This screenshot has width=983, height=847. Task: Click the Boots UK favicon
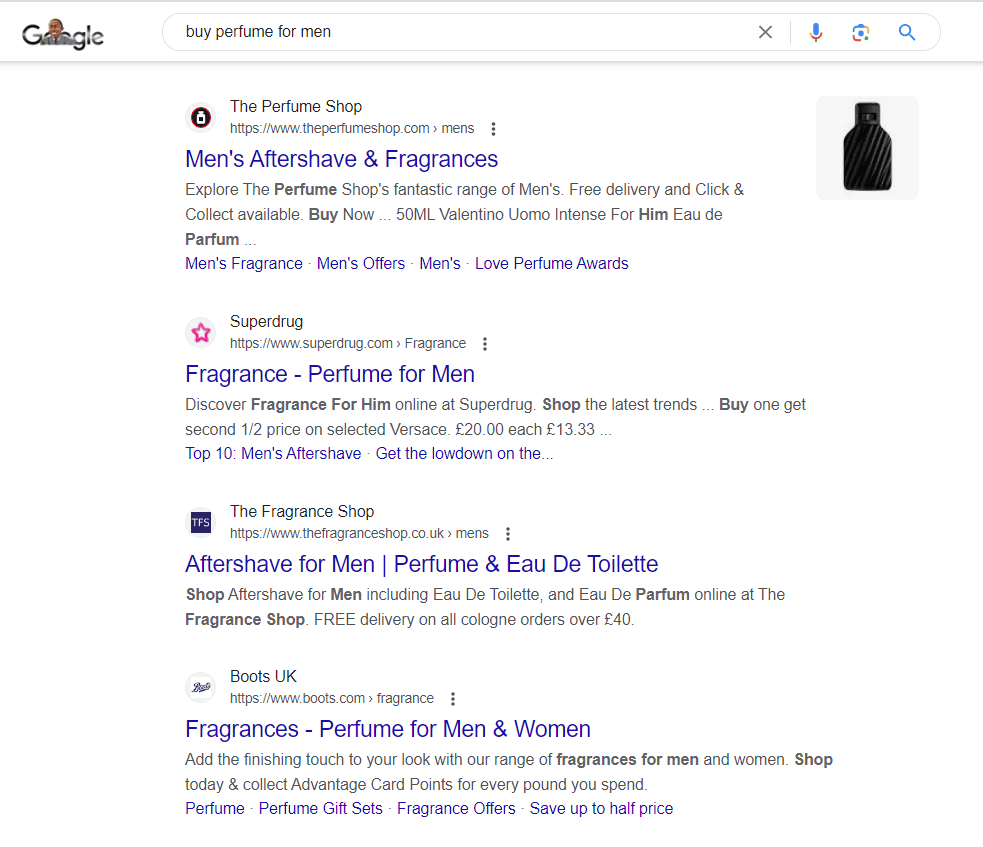coord(200,687)
